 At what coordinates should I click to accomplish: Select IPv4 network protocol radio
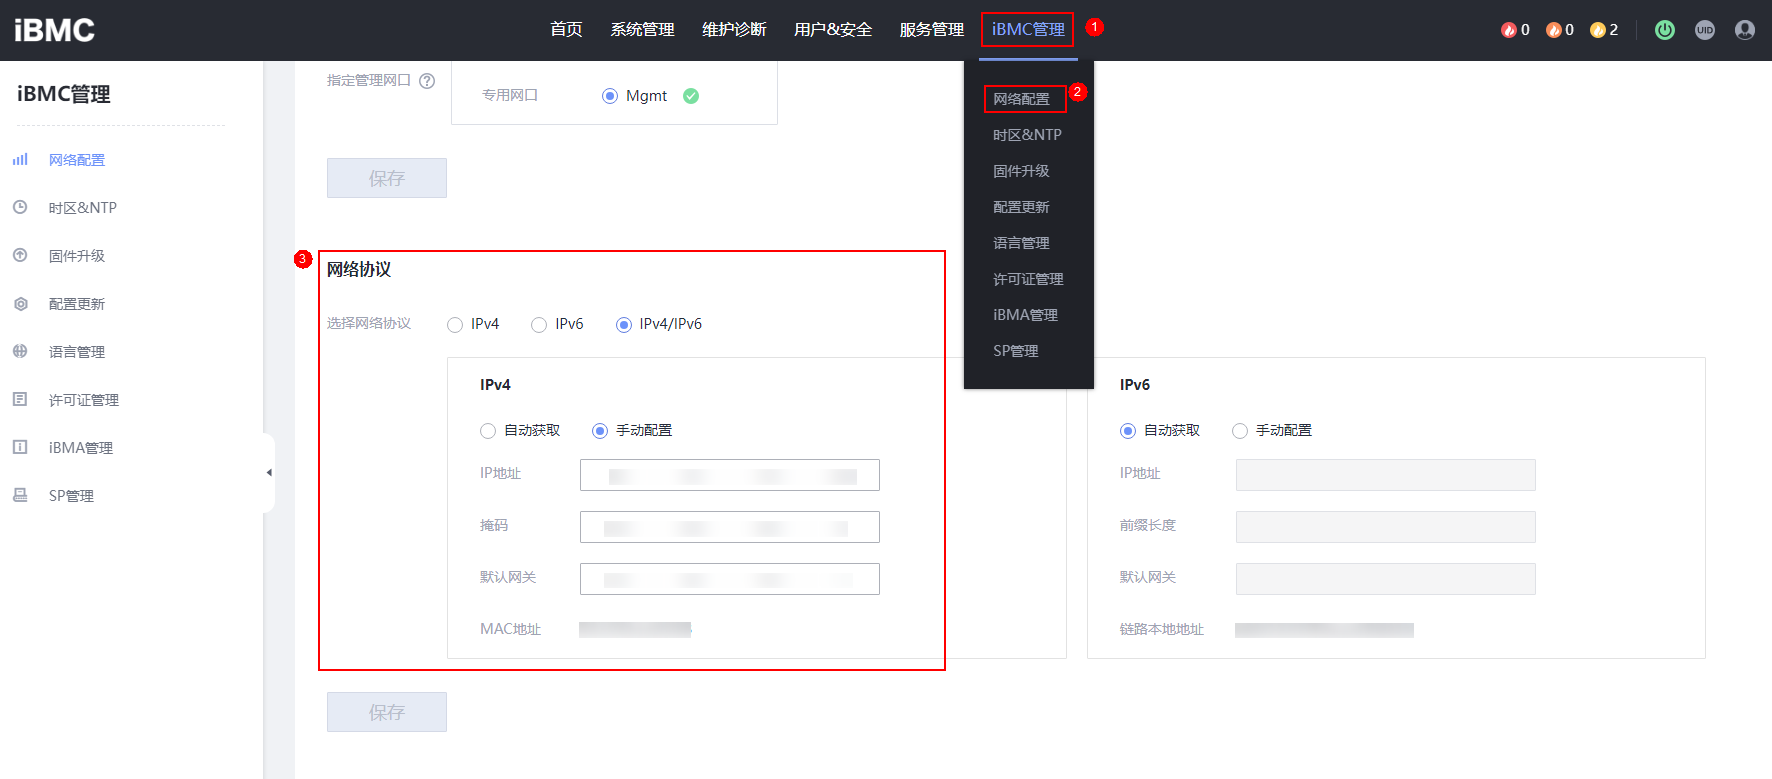(455, 325)
